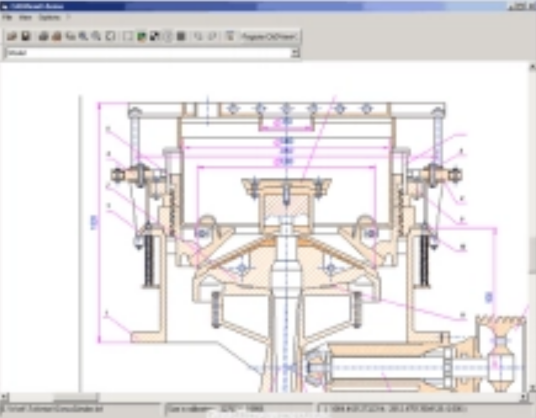Click the vertical scrollbar up arrow
Viewport: 536px width, 418px height.
tap(532, 67)
